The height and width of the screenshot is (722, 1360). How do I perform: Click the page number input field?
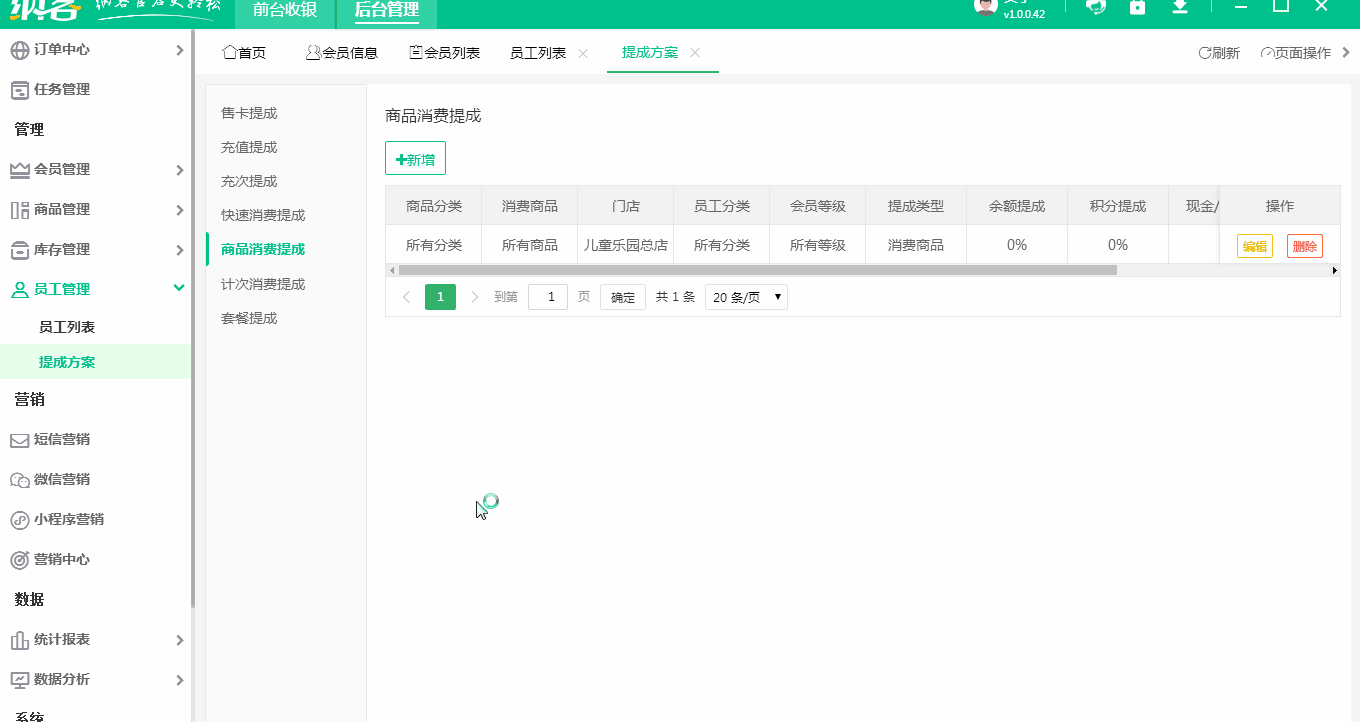547,296
